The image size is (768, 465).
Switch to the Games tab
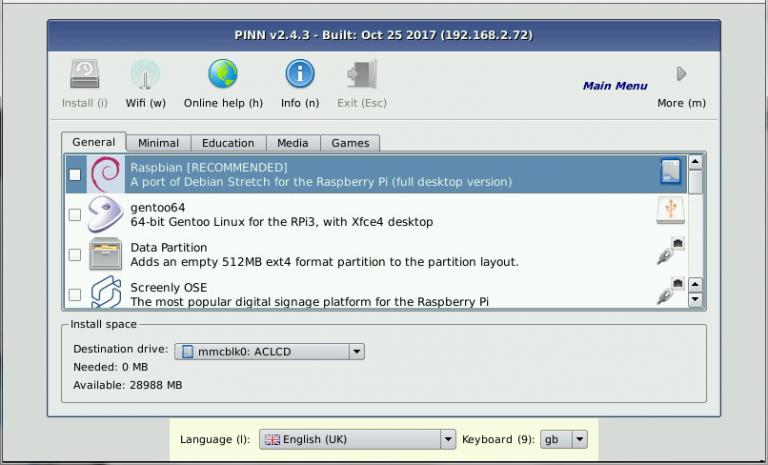tap(350, 143)
